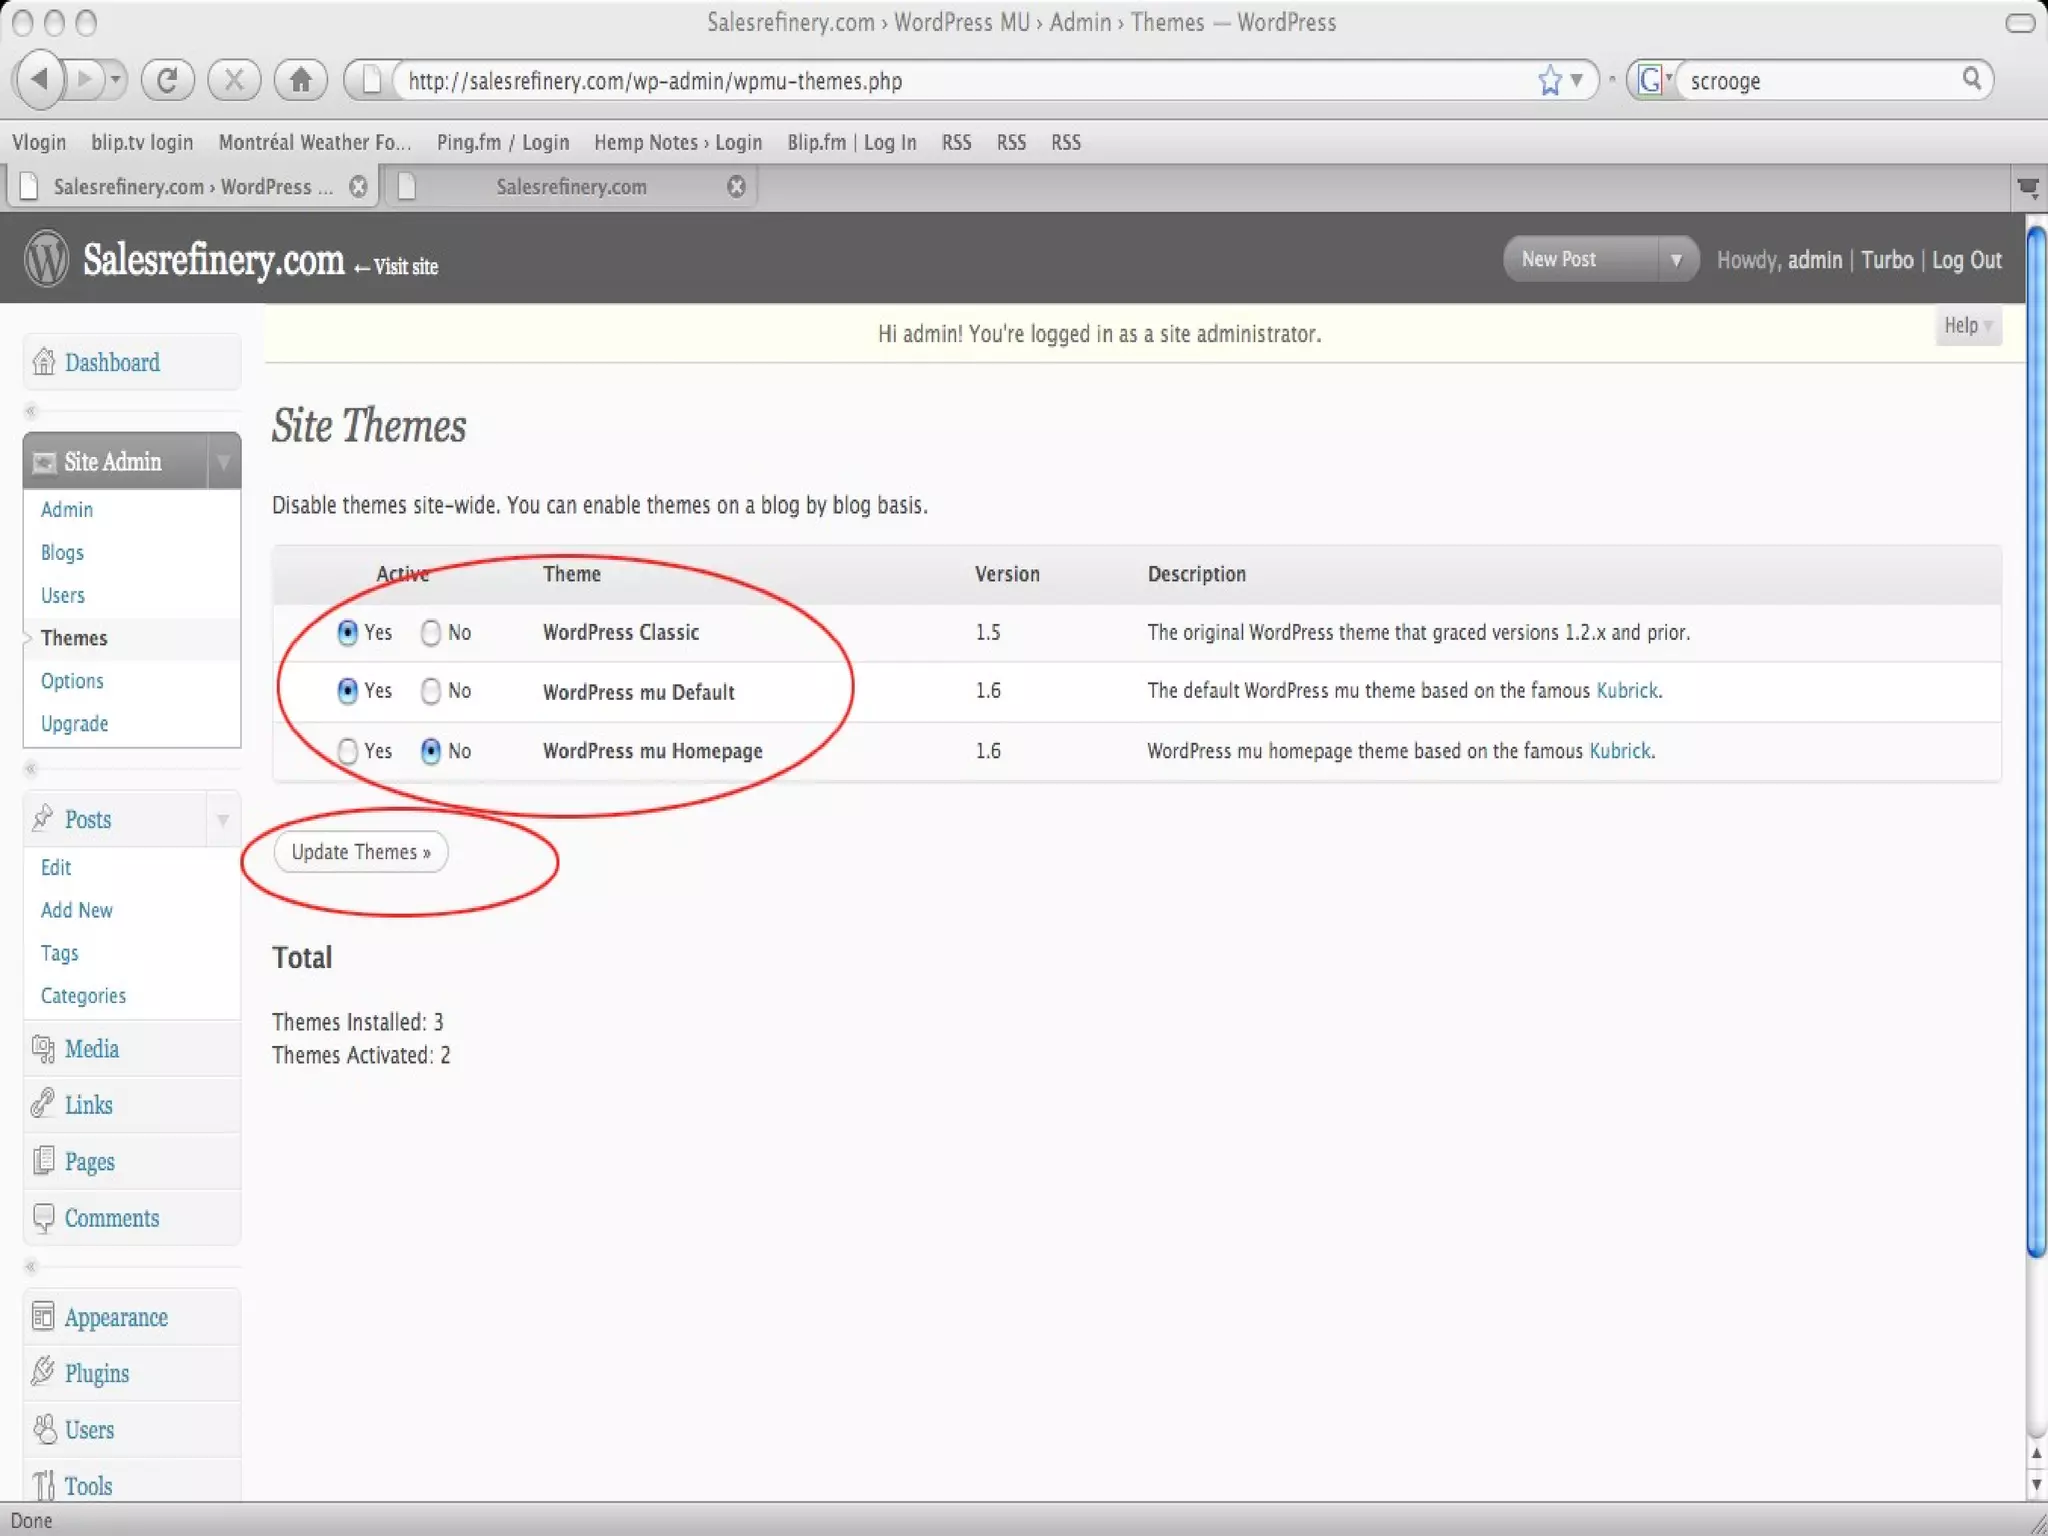The width and height of the screenshot is (2048, 1536).
Task: Close the second Salesrefinery.com tab
Action: pyautogui.click(x=736, y=187)
